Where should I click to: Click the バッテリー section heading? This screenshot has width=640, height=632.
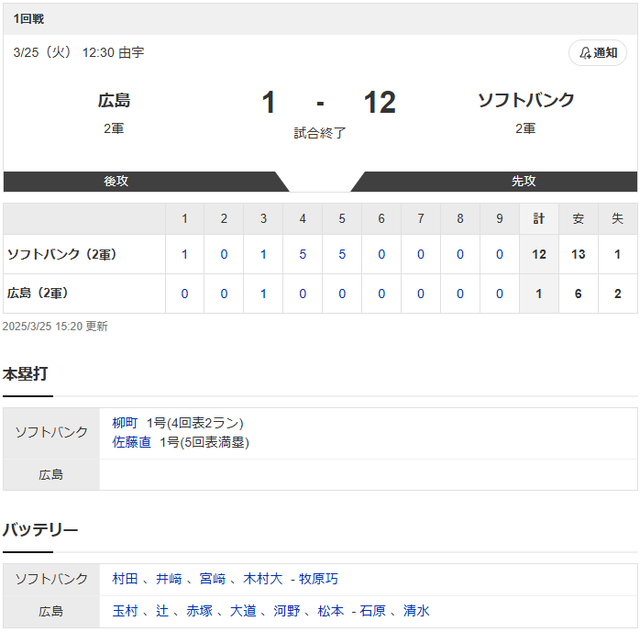tap(40, 530)
